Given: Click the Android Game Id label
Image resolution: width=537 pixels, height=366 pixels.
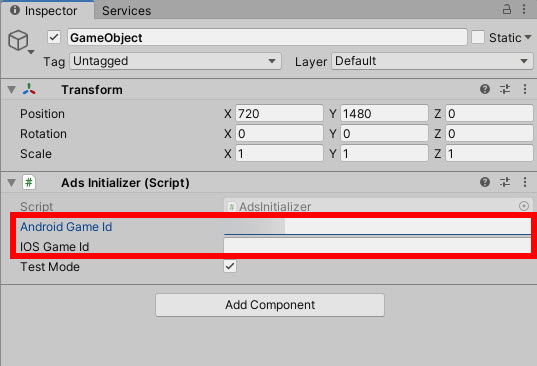Looking at the screenshot, I should coord(66,227).
